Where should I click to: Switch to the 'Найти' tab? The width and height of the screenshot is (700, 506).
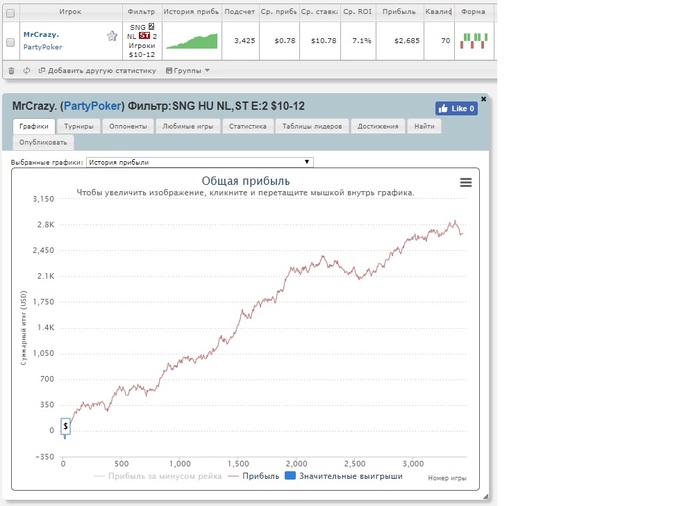point(424,126)
